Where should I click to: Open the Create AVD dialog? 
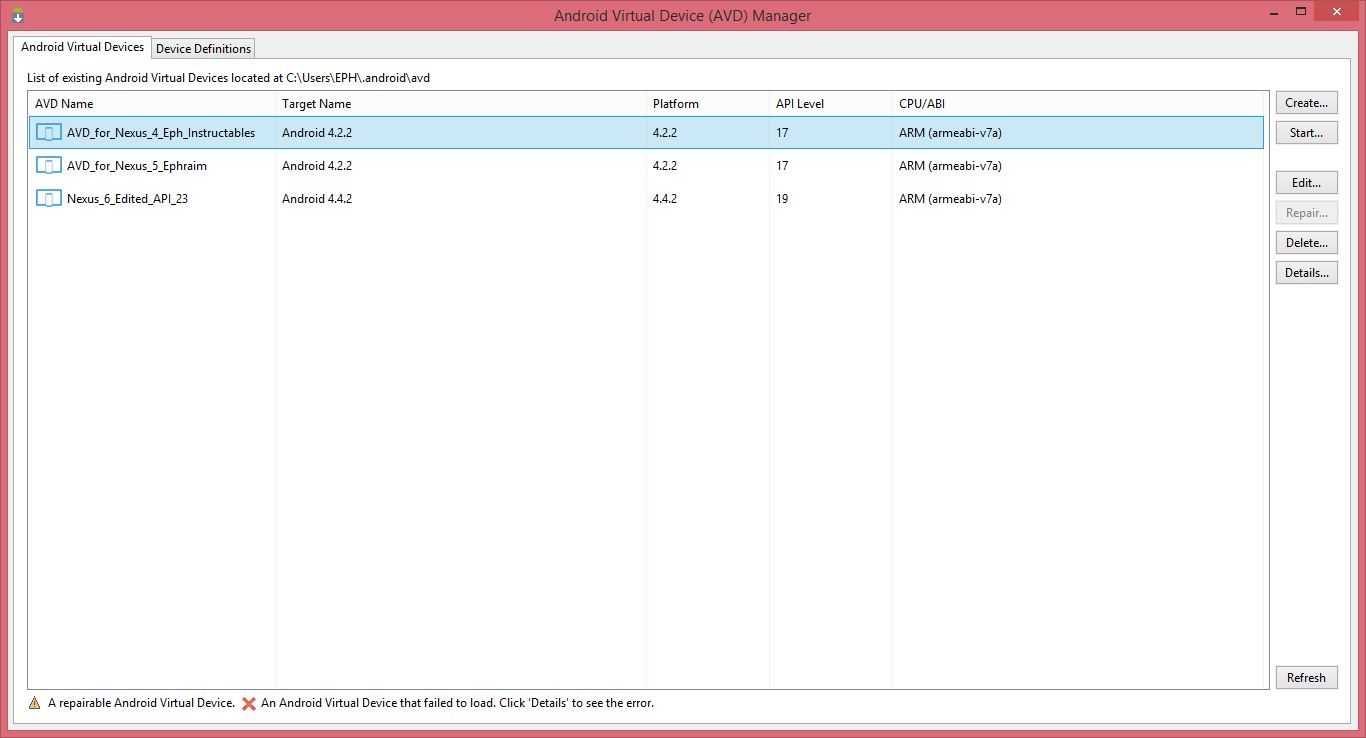click(1306, 102)
